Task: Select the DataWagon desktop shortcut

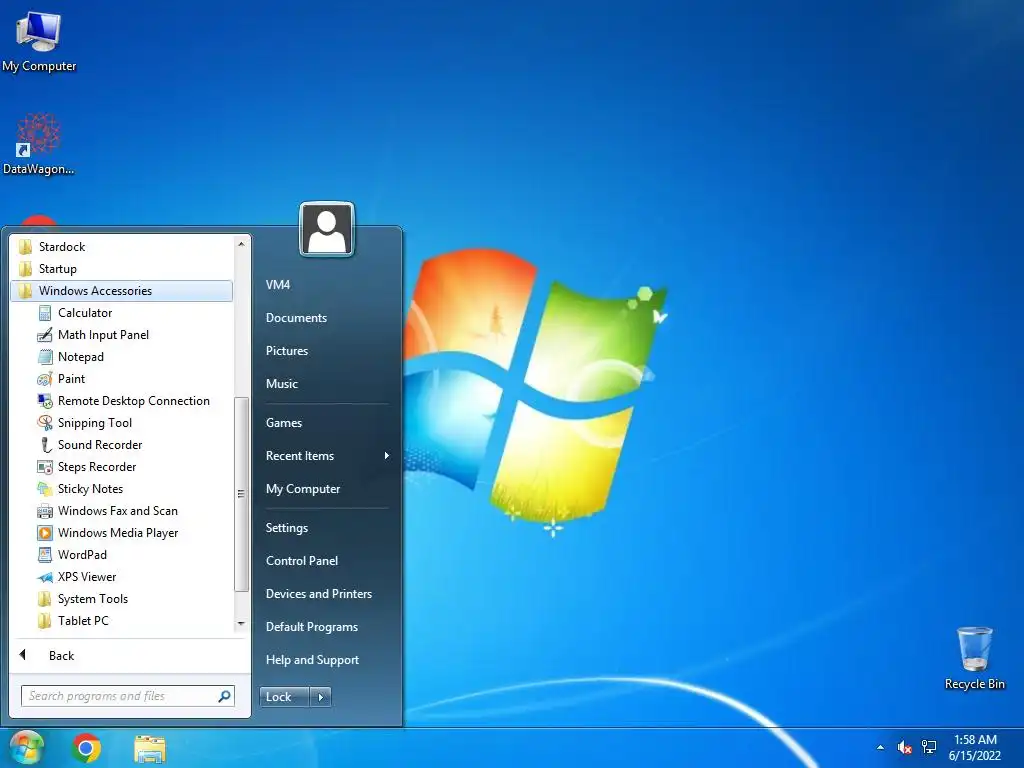Action: [39, 145]
